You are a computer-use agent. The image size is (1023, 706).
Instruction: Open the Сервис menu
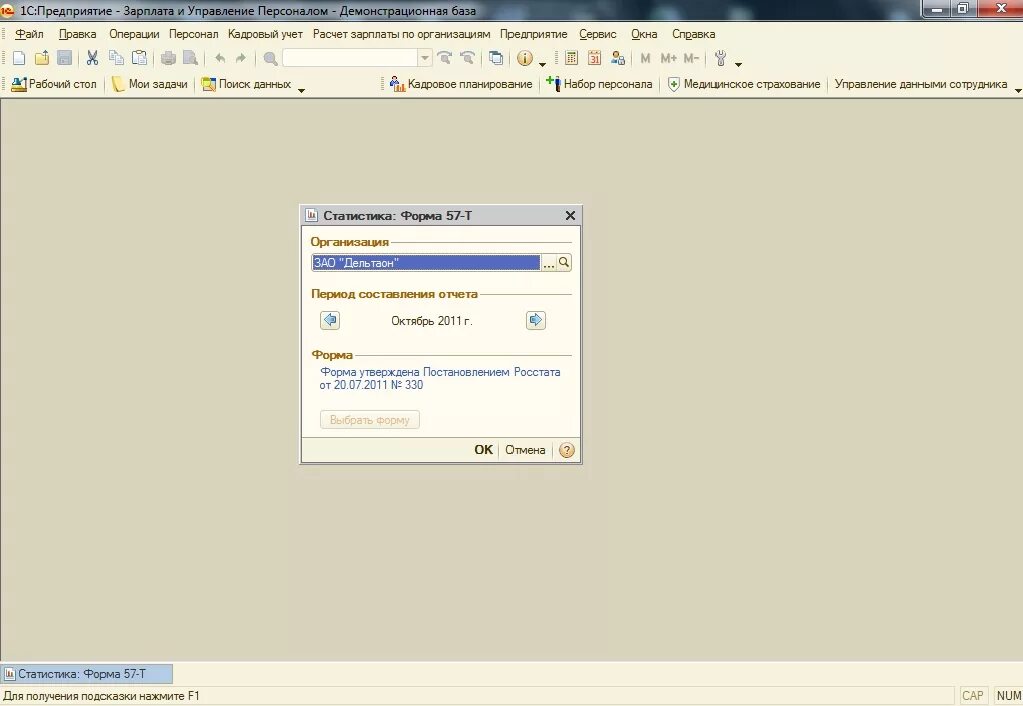(598, 34)
